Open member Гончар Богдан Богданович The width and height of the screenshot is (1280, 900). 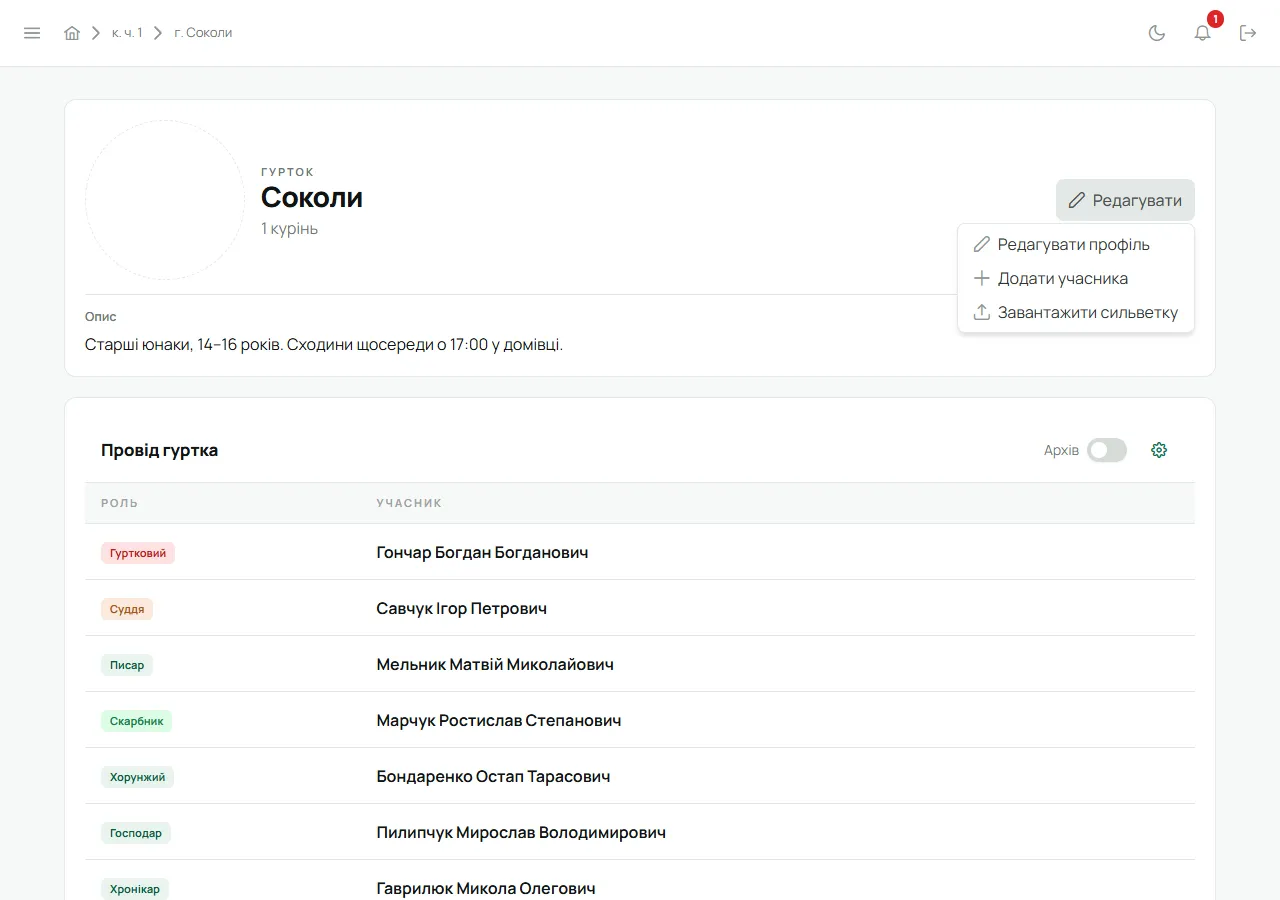(482, 552)
